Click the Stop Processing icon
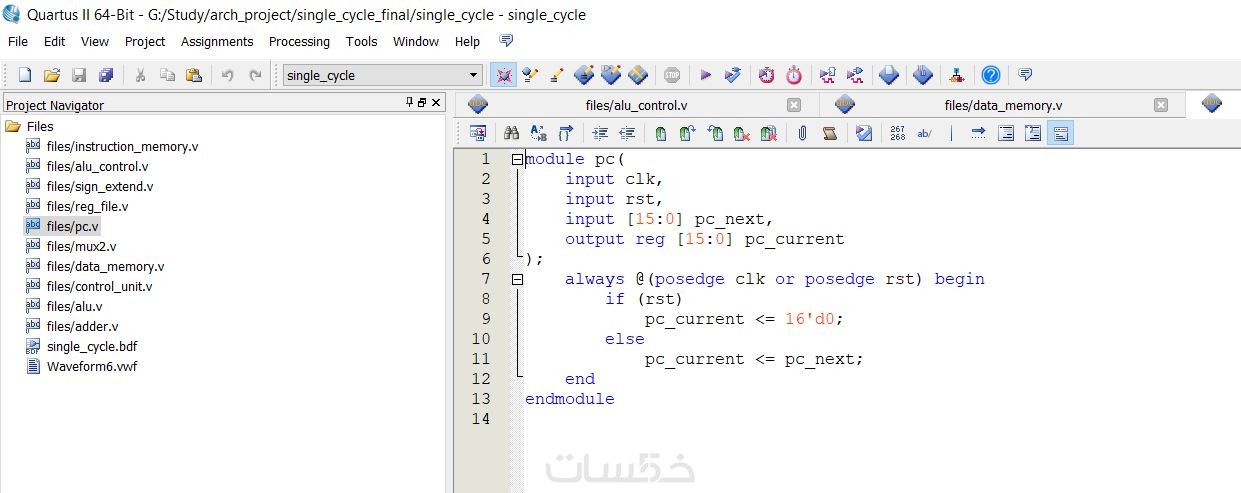This screenshot has height=493, width=1241. [672, 75]
